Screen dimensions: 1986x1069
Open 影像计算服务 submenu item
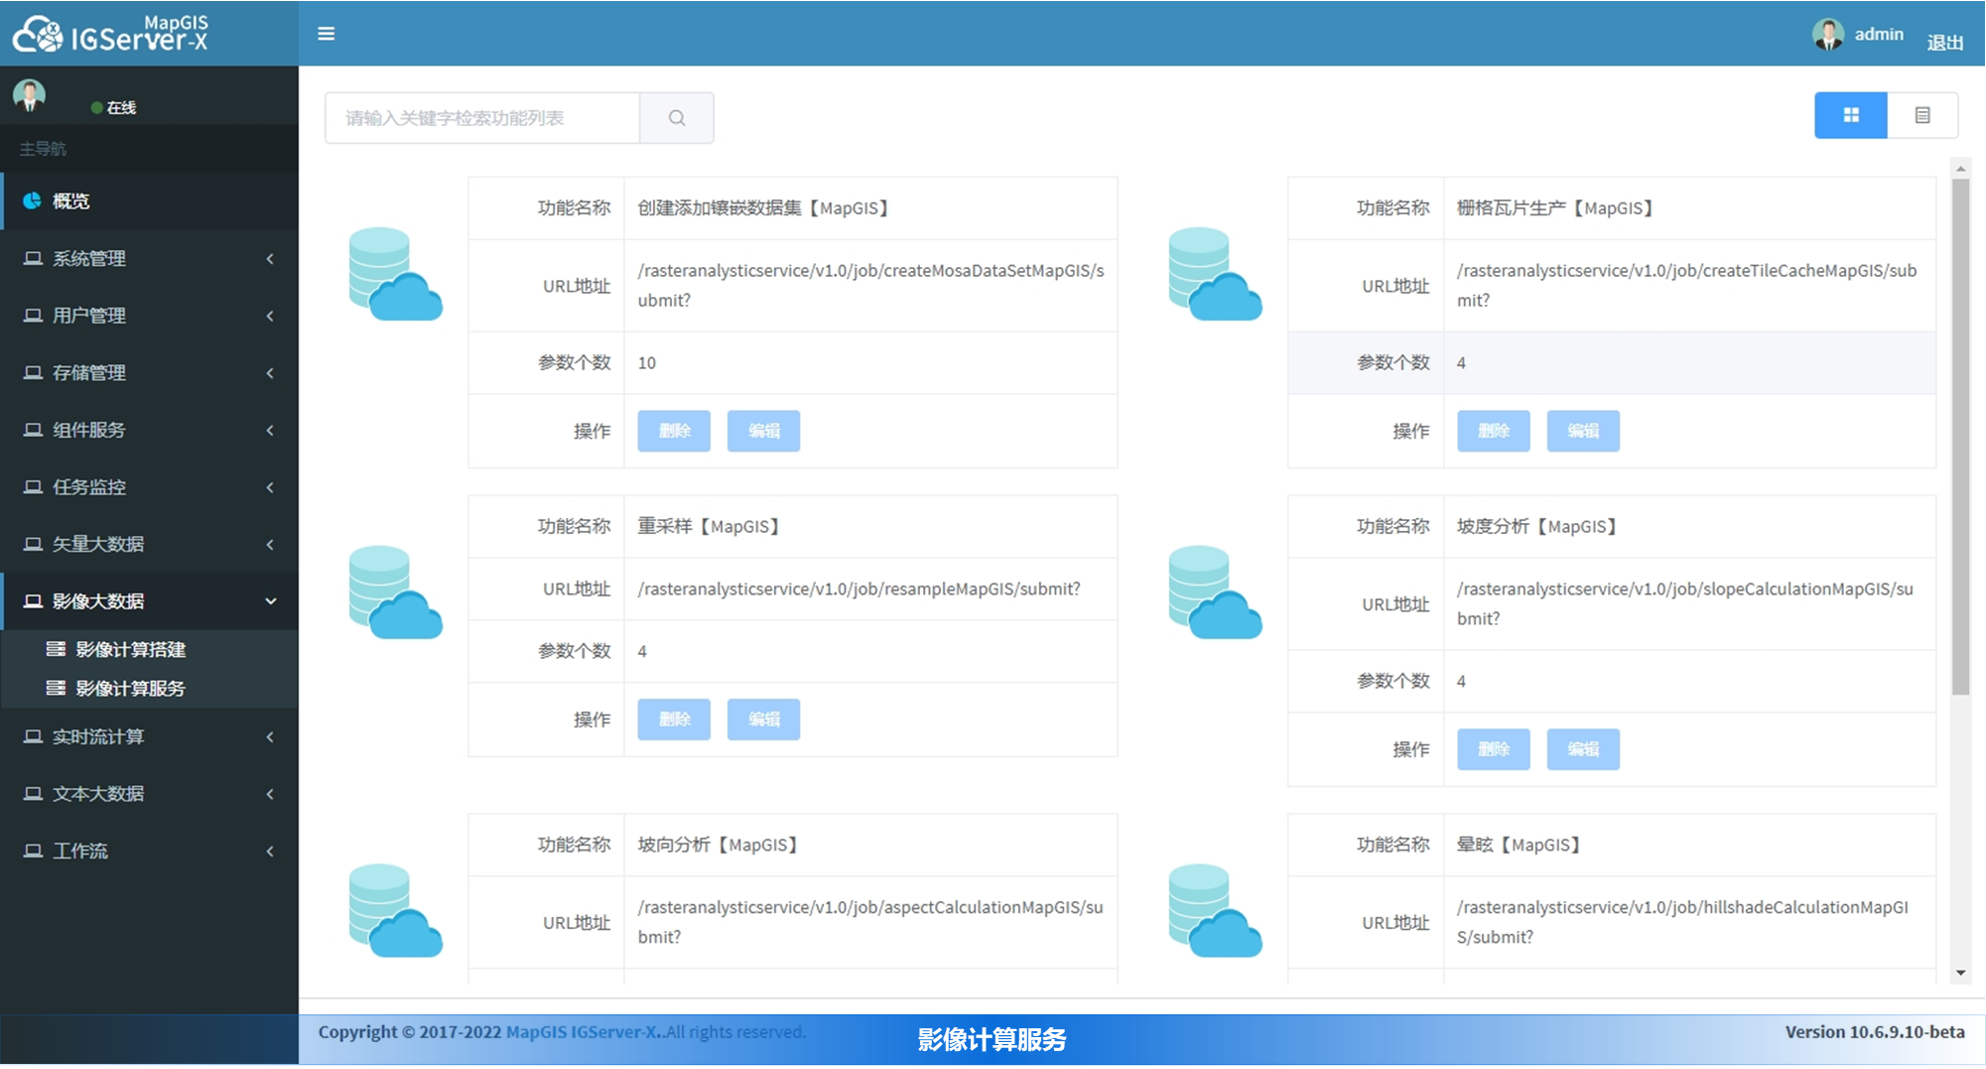coord(150,688)
